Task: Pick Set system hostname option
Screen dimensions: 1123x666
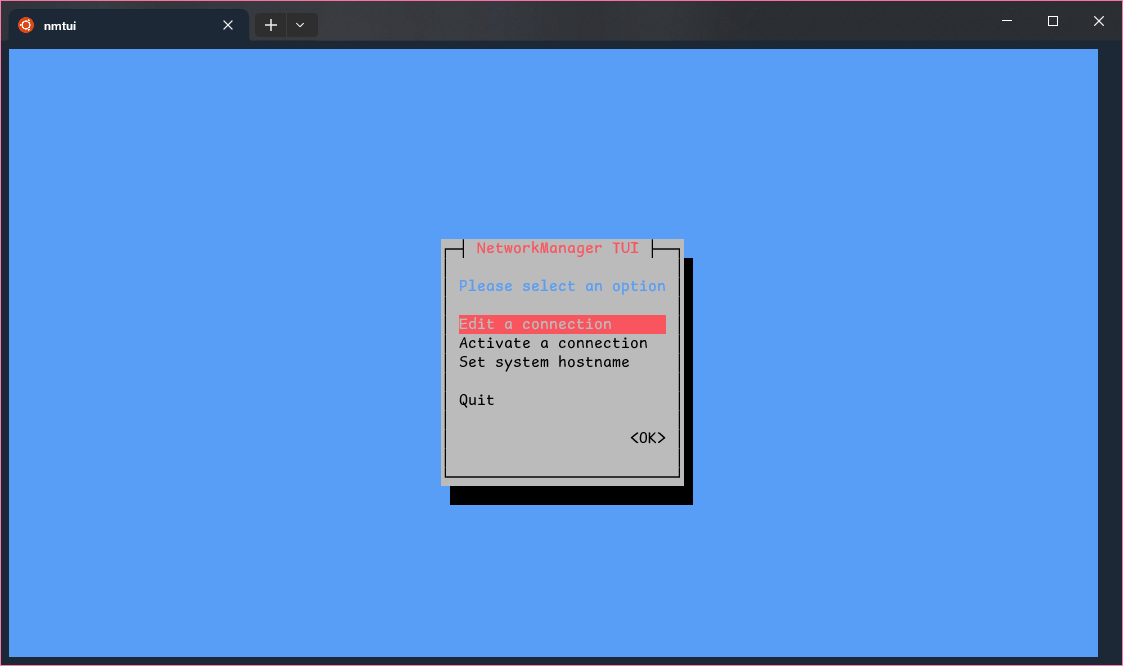Action: coord(544,362)
